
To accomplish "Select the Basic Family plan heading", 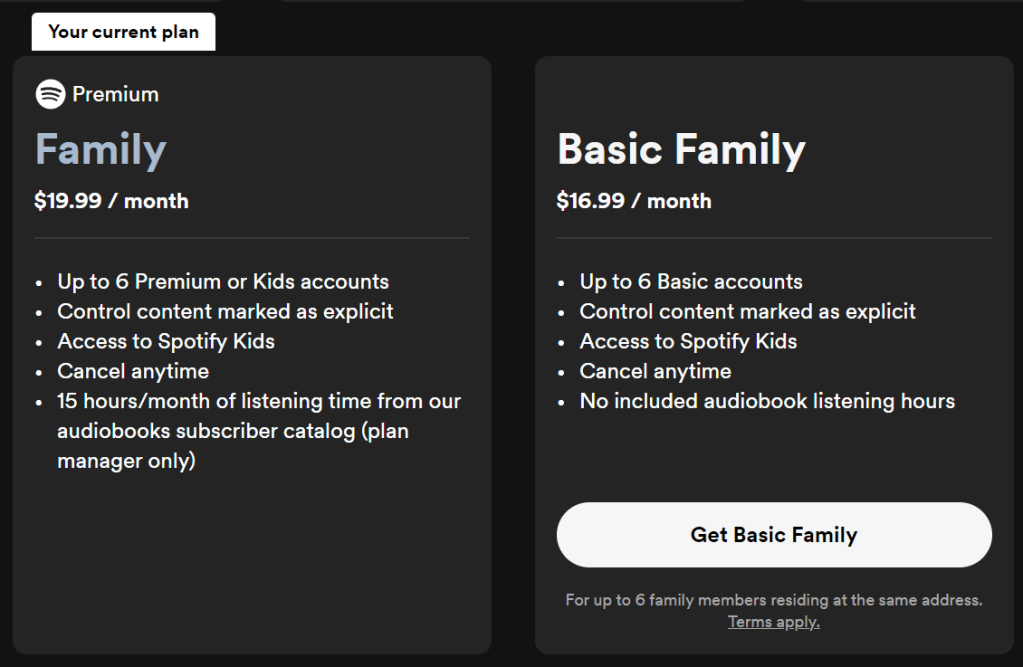I will coord(681,150).
